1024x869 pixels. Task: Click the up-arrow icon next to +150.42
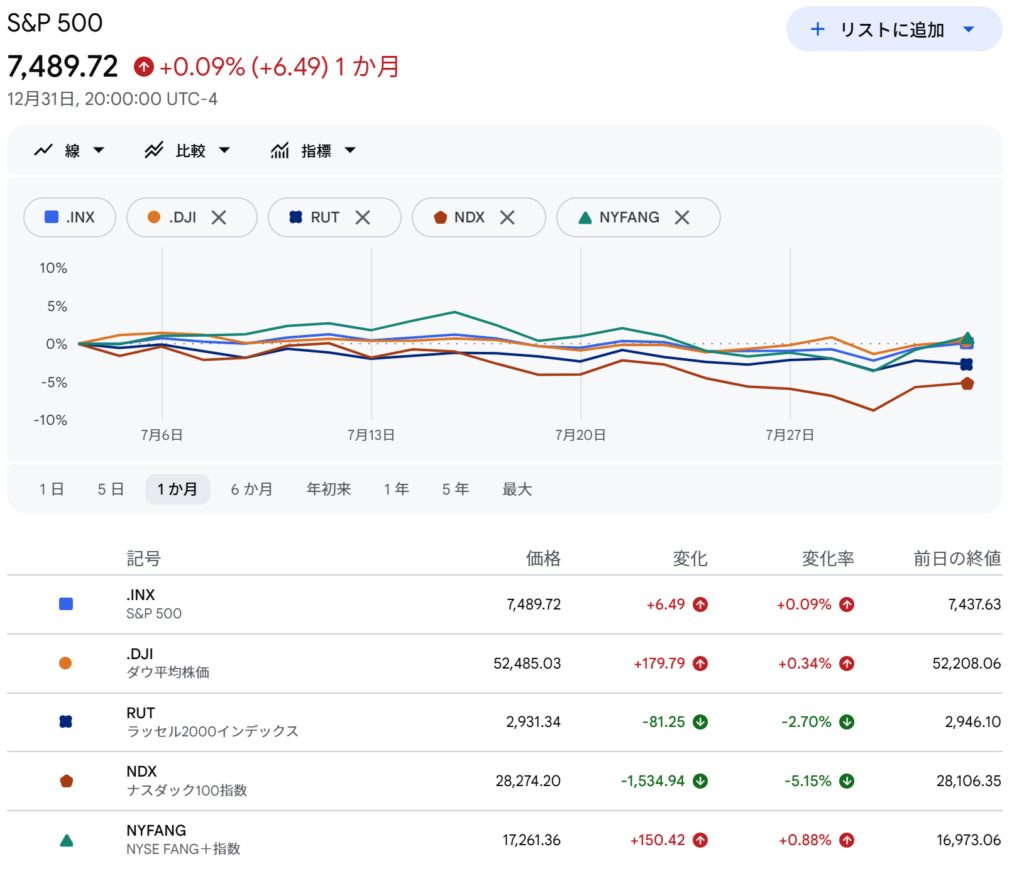pyautogui.click(x=700, y=840)
